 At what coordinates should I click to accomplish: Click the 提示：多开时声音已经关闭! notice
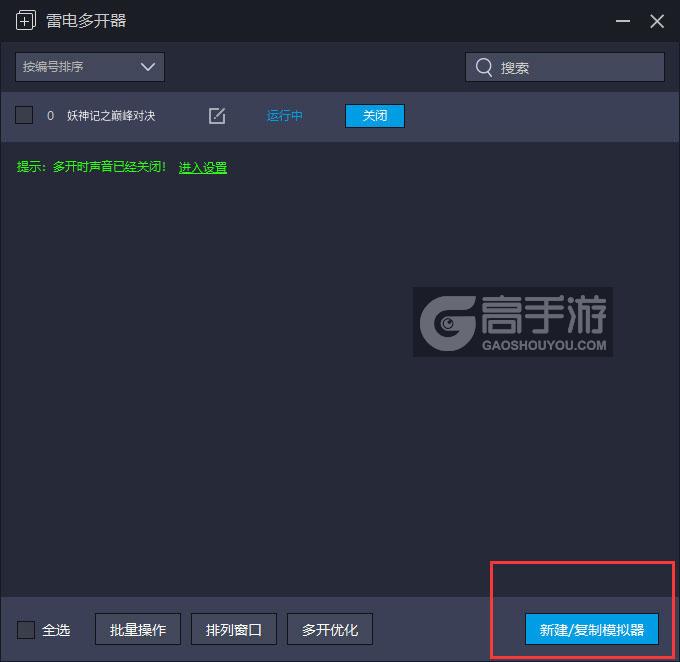[x=91, y=167]
